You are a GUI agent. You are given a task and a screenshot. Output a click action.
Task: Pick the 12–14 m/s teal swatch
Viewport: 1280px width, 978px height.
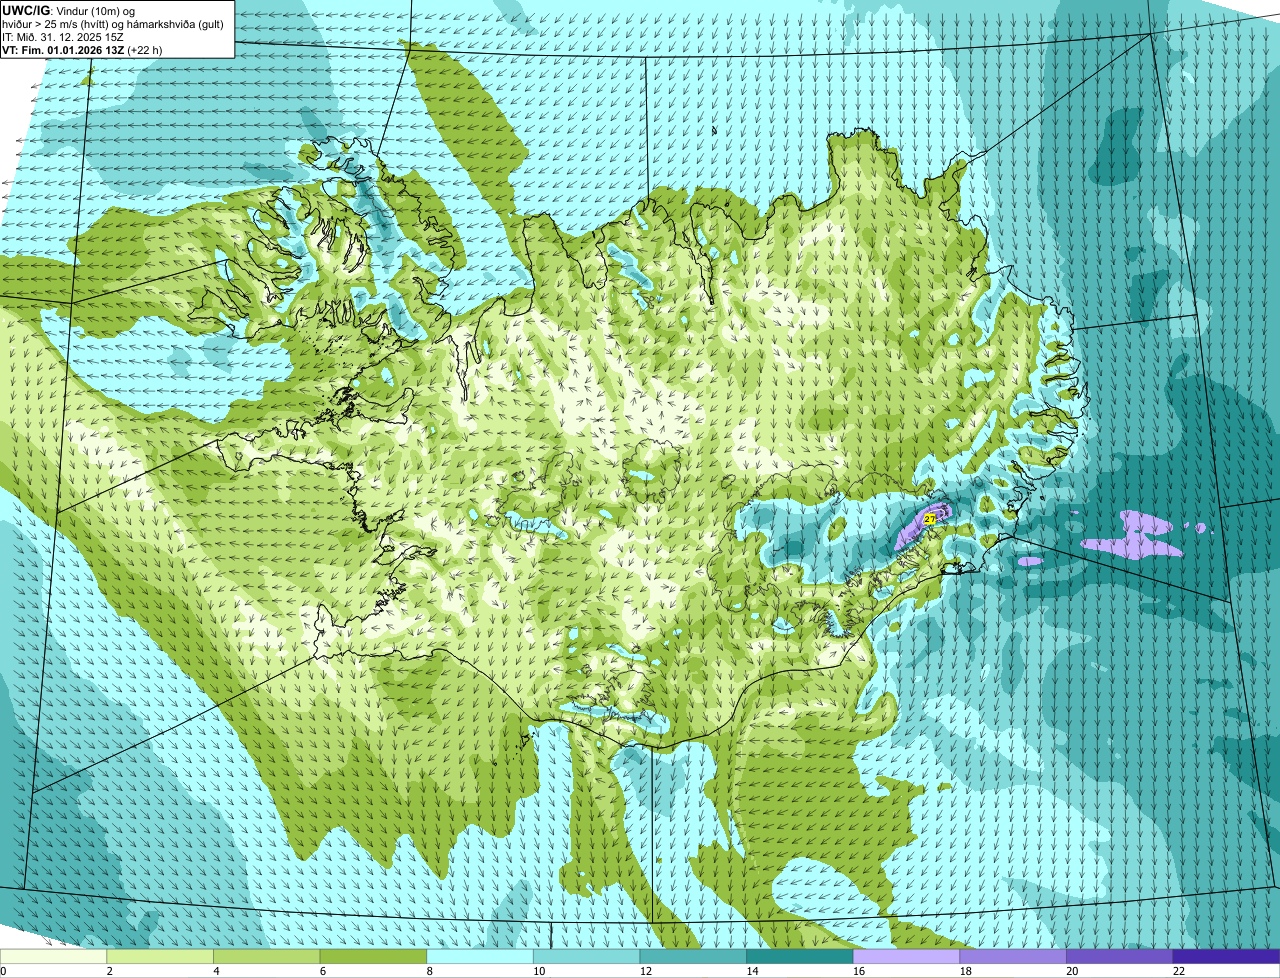tap(693, 956)
